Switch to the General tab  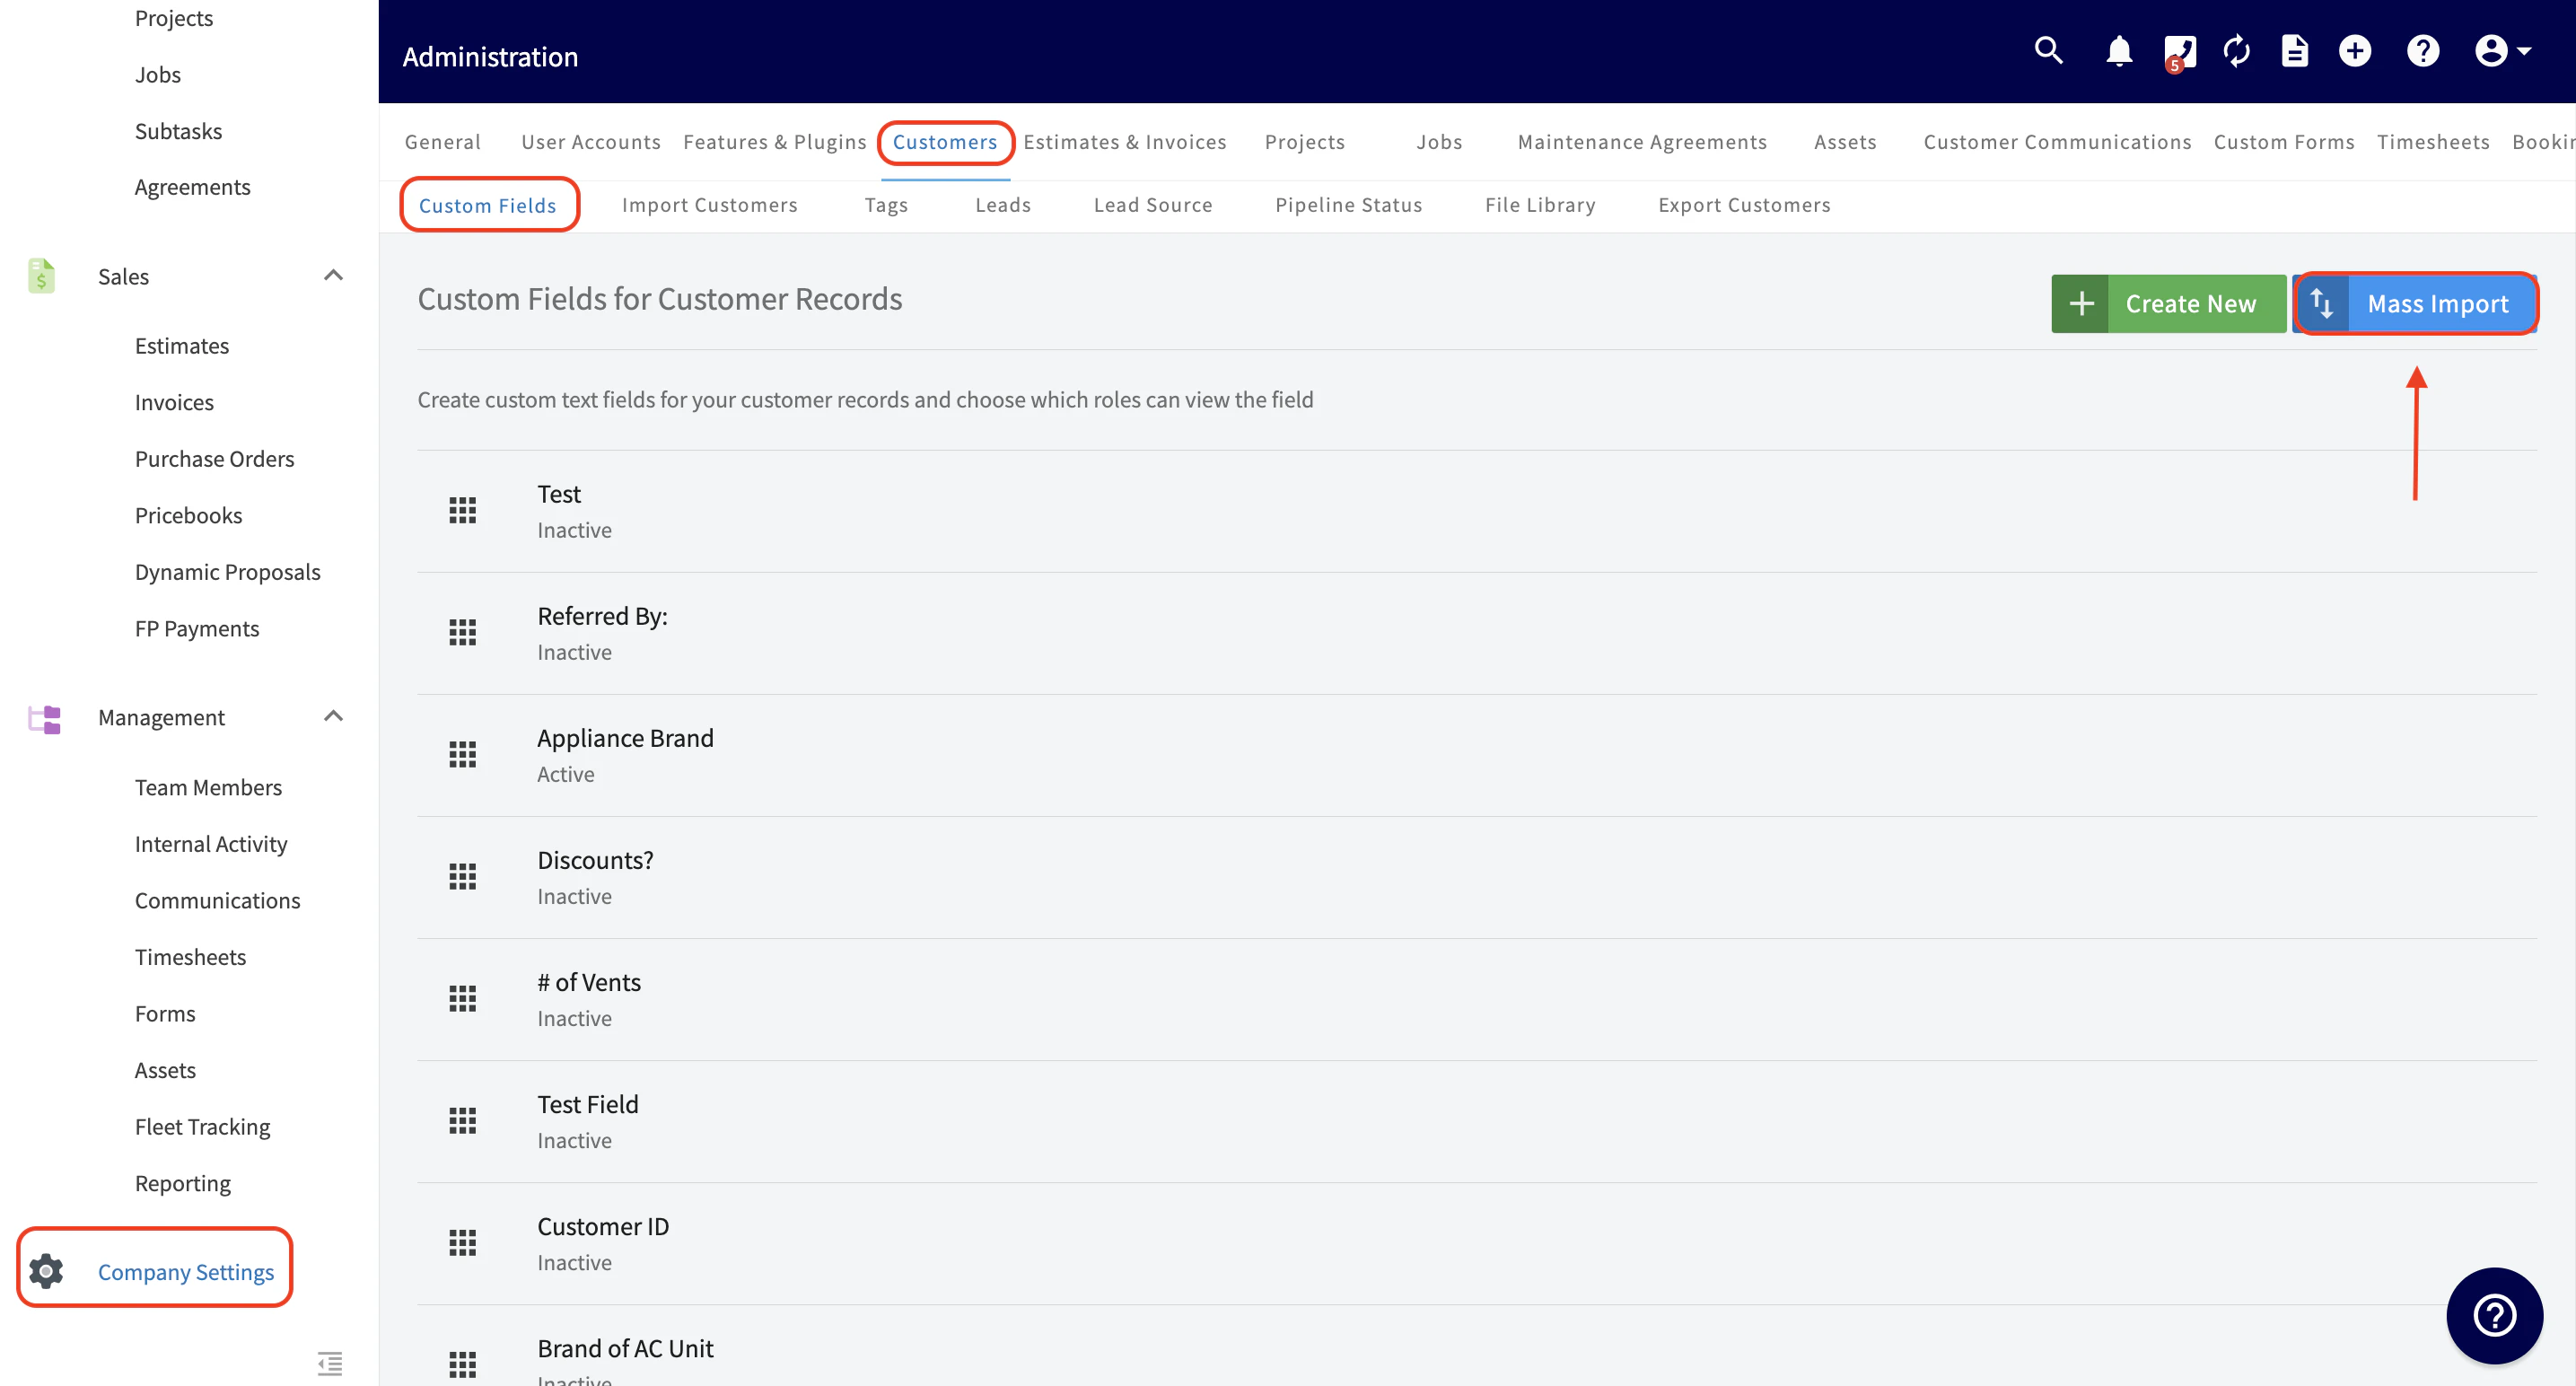point(443,142)
